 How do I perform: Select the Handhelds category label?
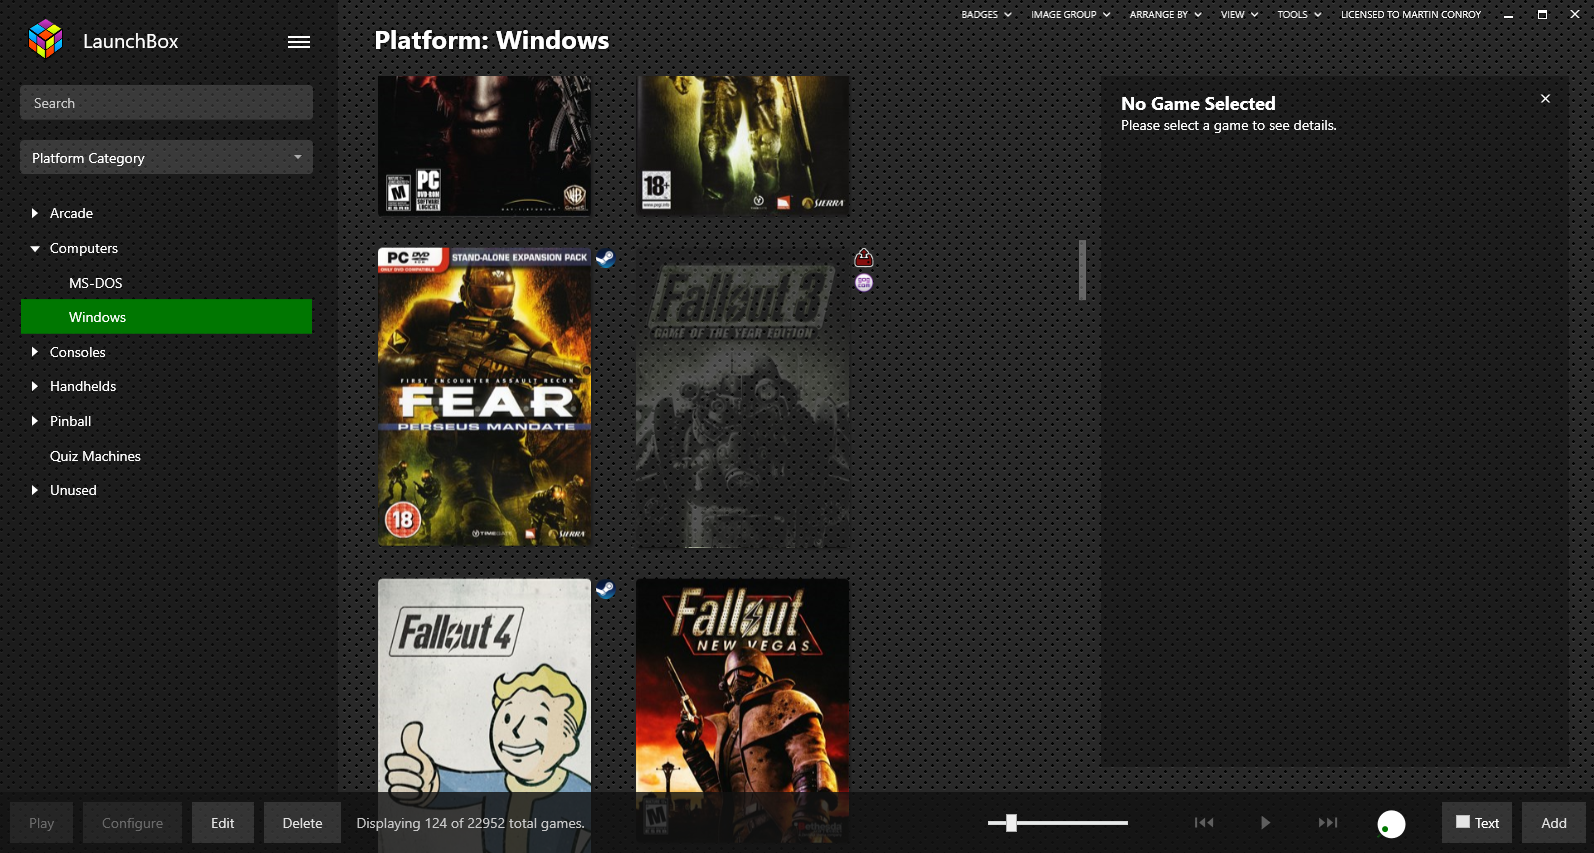[83, 386]
